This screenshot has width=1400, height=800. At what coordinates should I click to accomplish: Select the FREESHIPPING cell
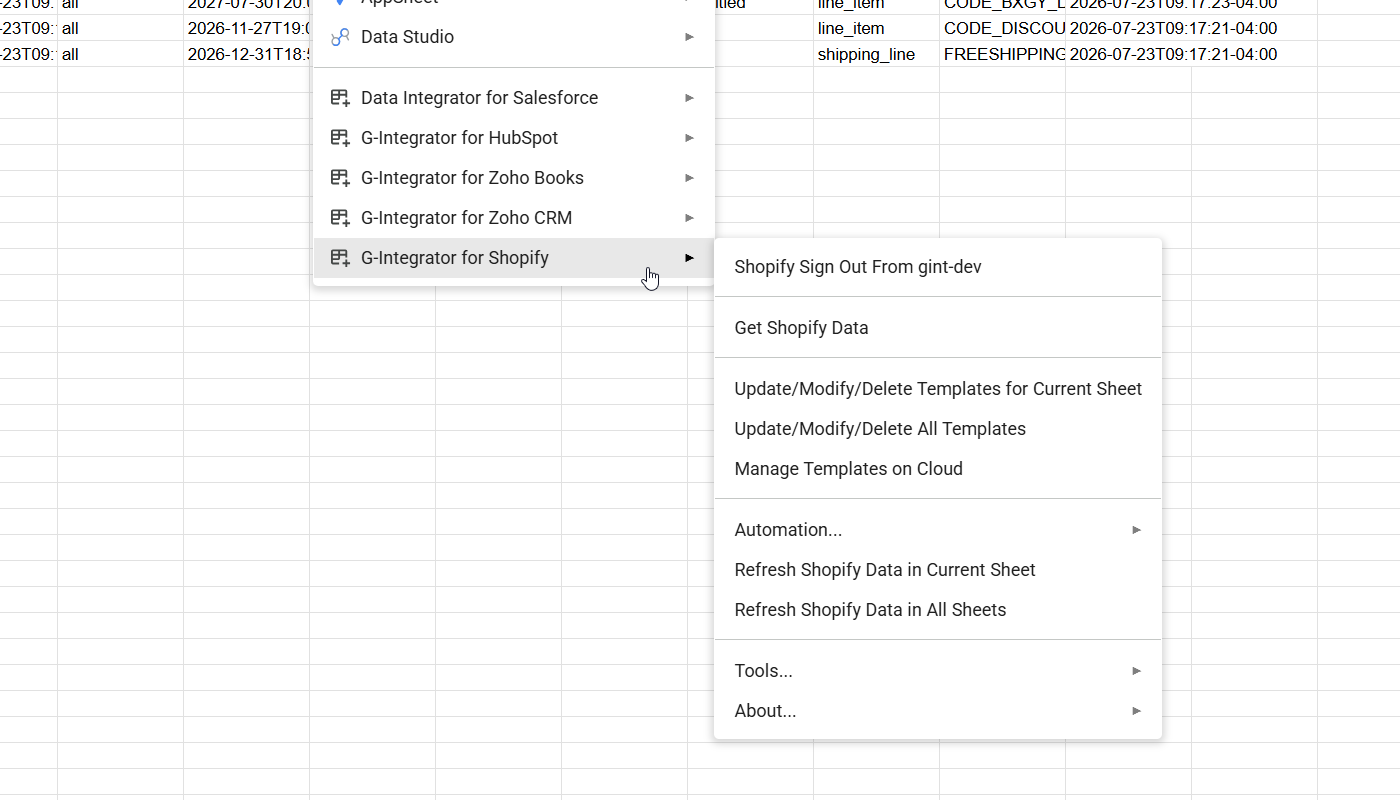(x=1002, y=54)
